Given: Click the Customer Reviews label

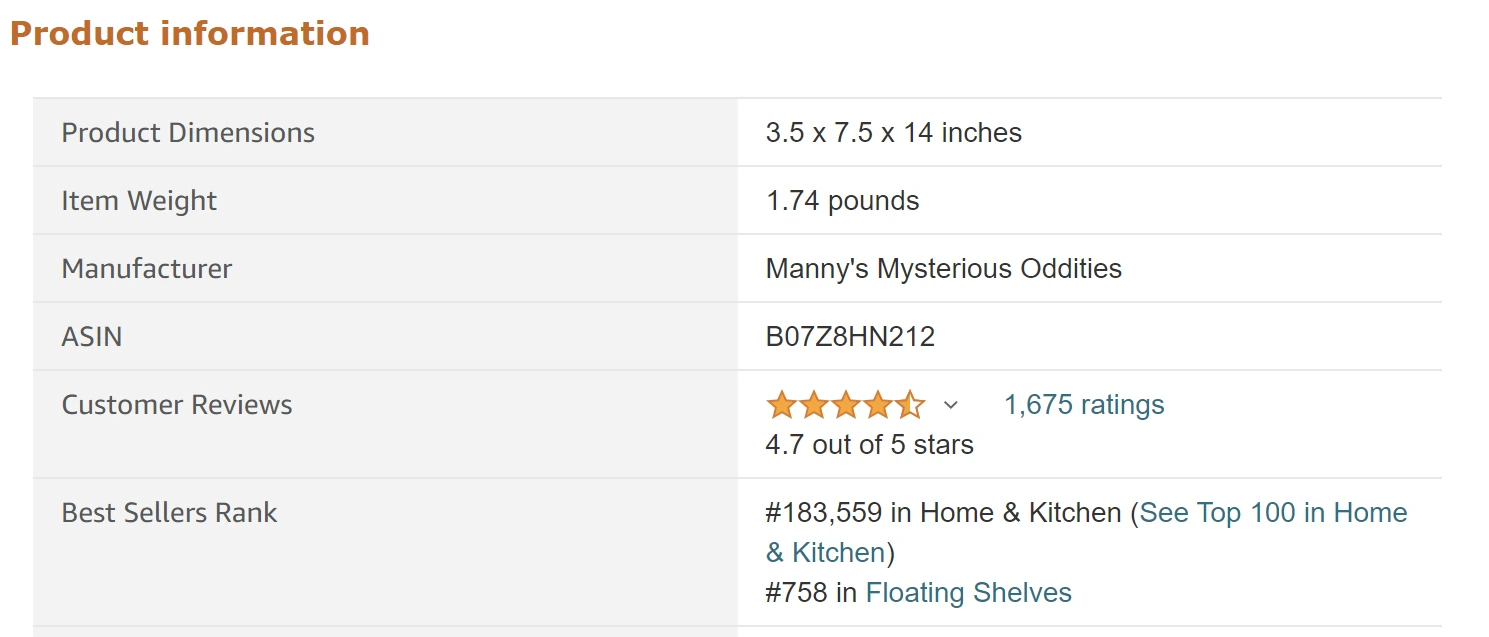Looking at the screenshot, I should tap(177, 405).
